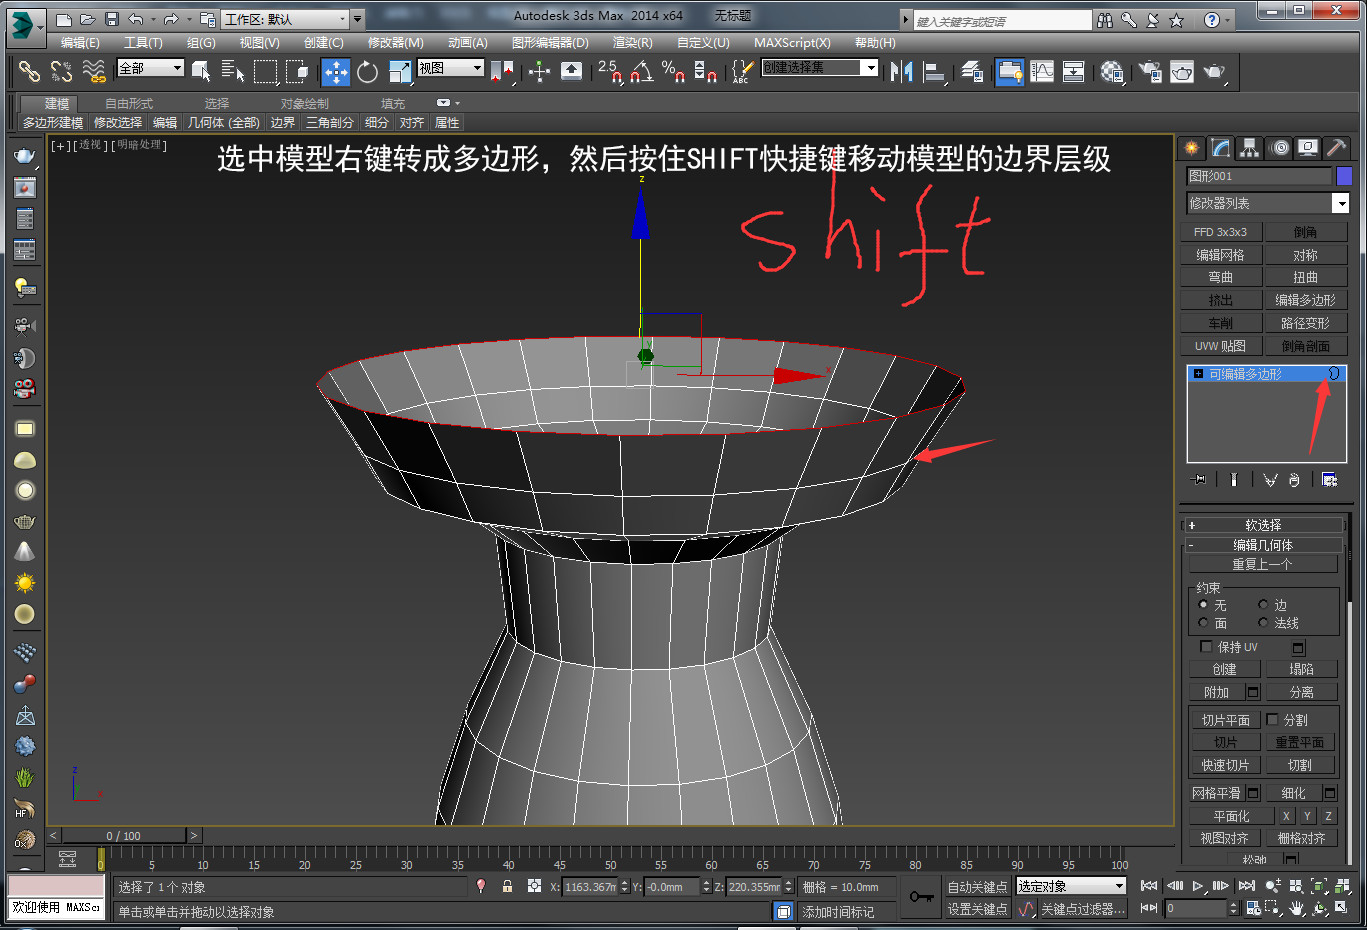
Task: Click the 倒角 modifier button
Action: 1305,232
